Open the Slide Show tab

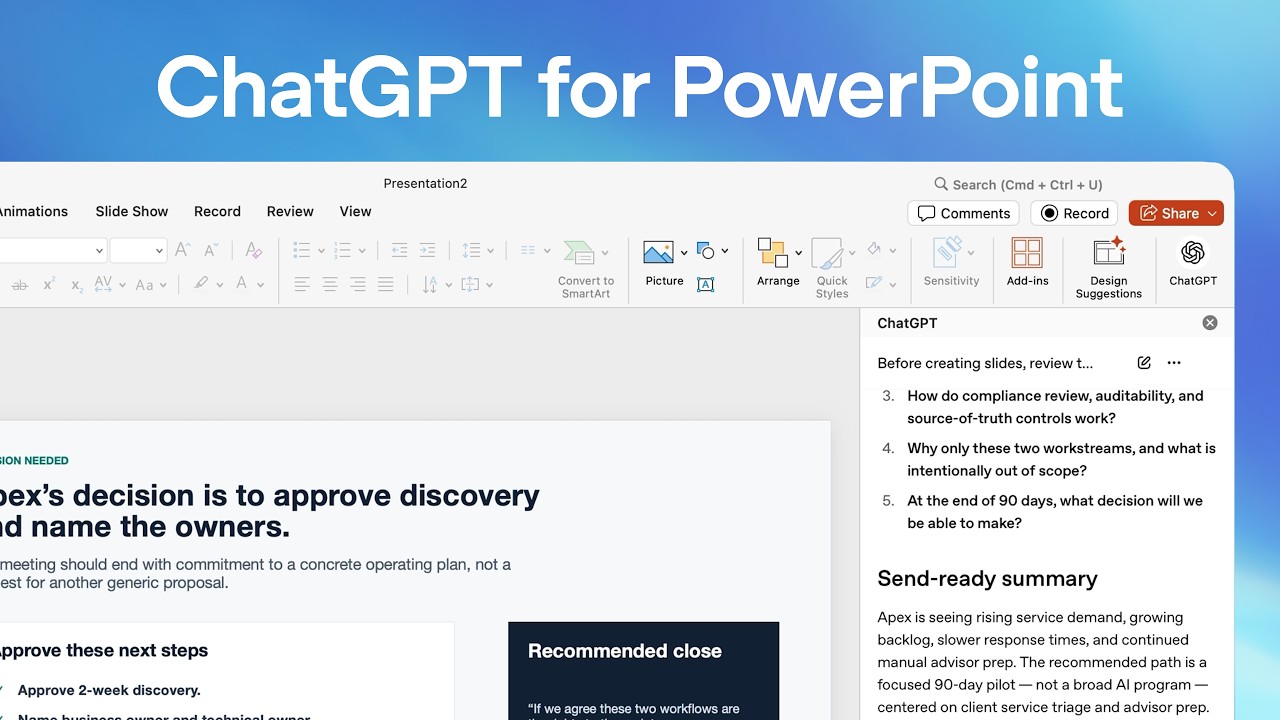coord(132,211)
